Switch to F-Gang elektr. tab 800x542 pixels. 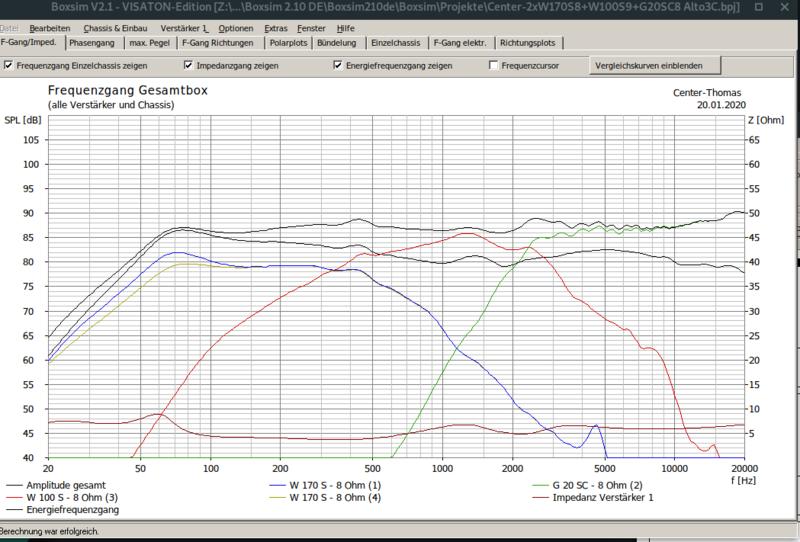point(462,44)
